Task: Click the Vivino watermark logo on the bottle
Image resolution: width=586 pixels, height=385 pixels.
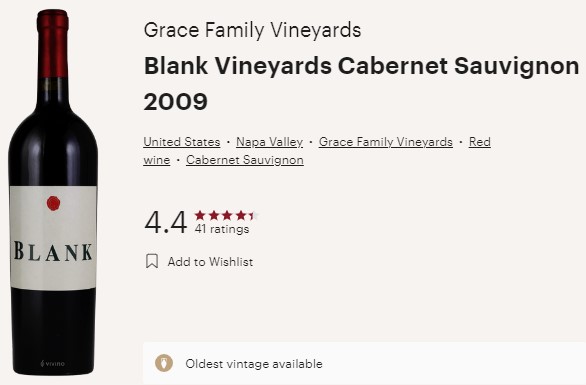Action: (53, 363)
